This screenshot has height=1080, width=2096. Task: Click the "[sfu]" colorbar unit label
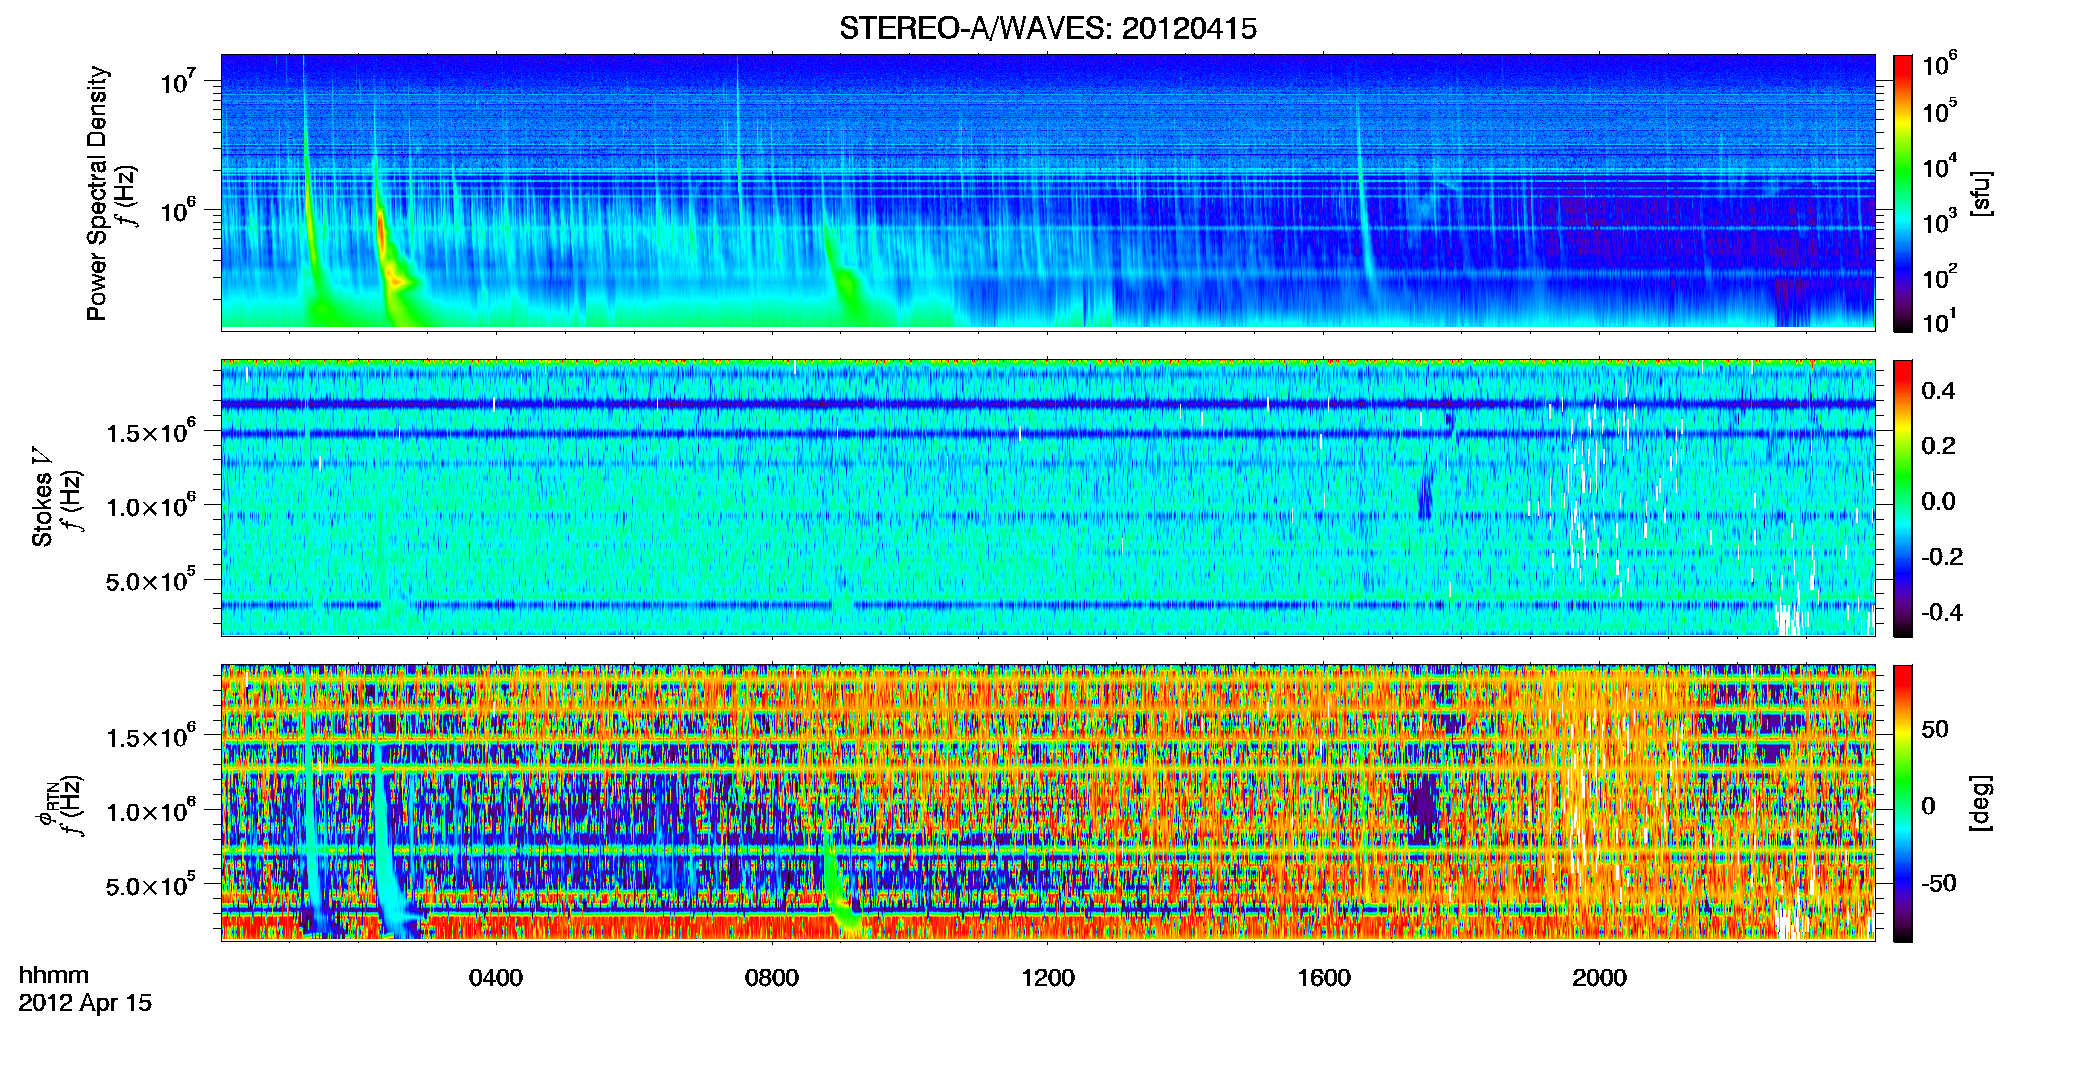click(x=1982, y=193)
